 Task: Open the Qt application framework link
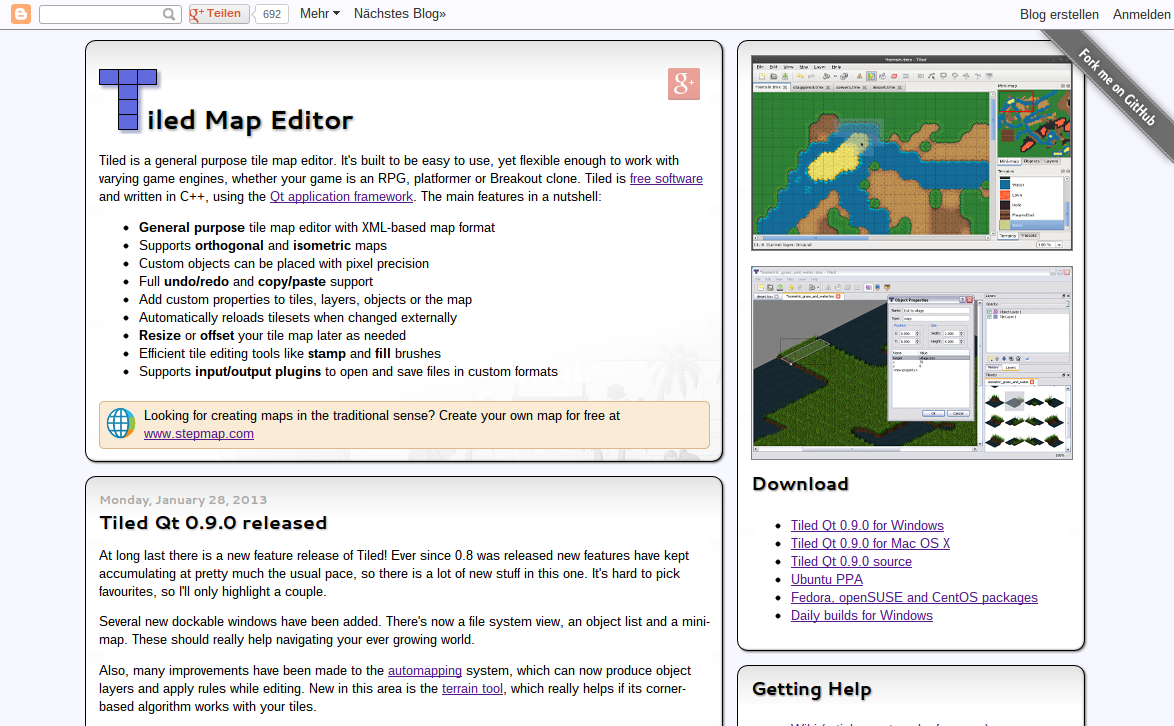pyautogui.click(x=341, y=197)
